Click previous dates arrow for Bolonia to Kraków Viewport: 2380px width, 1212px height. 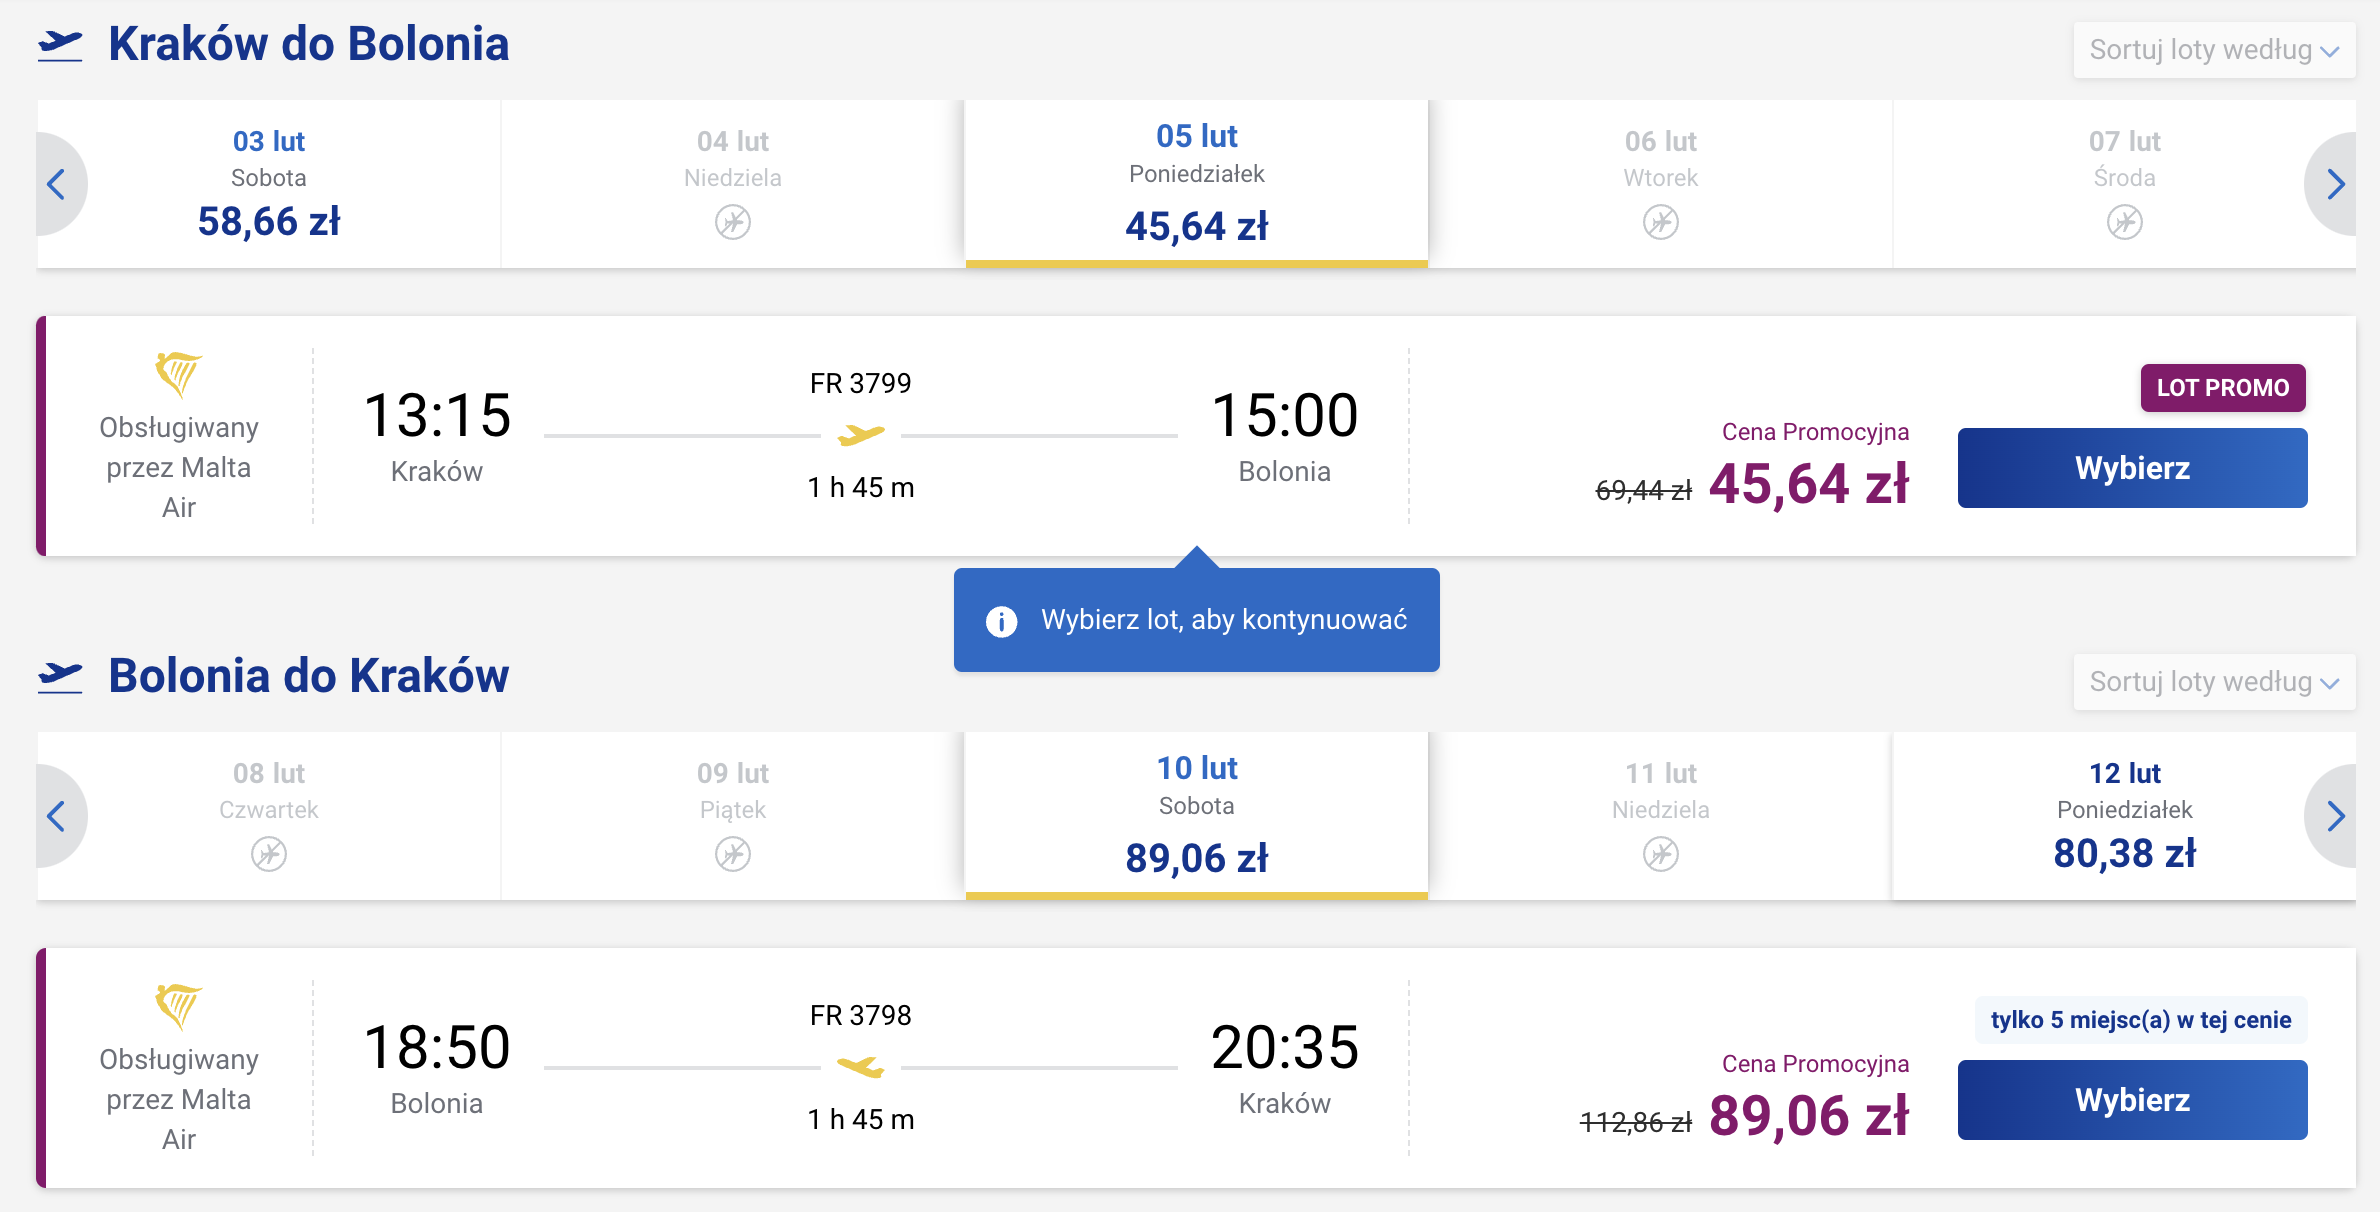click(58, 816)
